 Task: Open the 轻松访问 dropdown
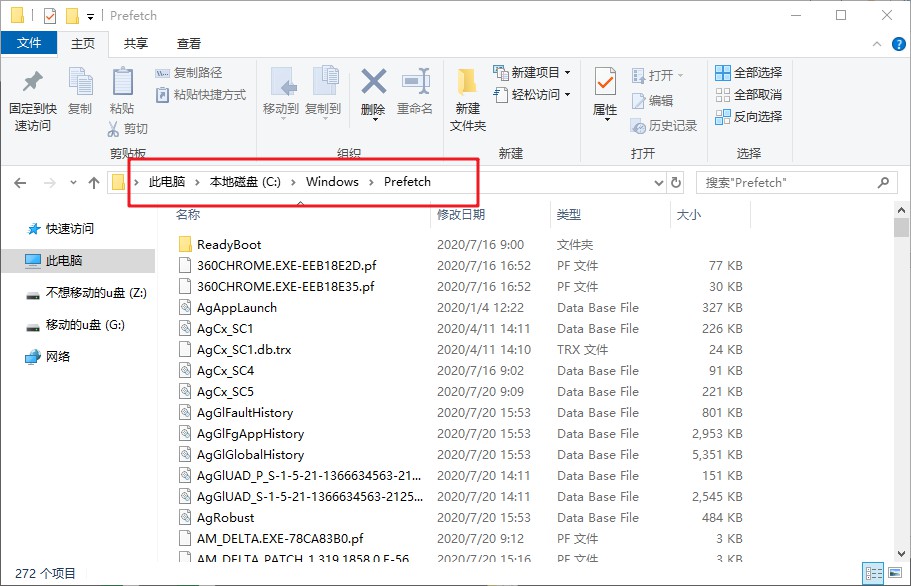click(x=532, y=95)
